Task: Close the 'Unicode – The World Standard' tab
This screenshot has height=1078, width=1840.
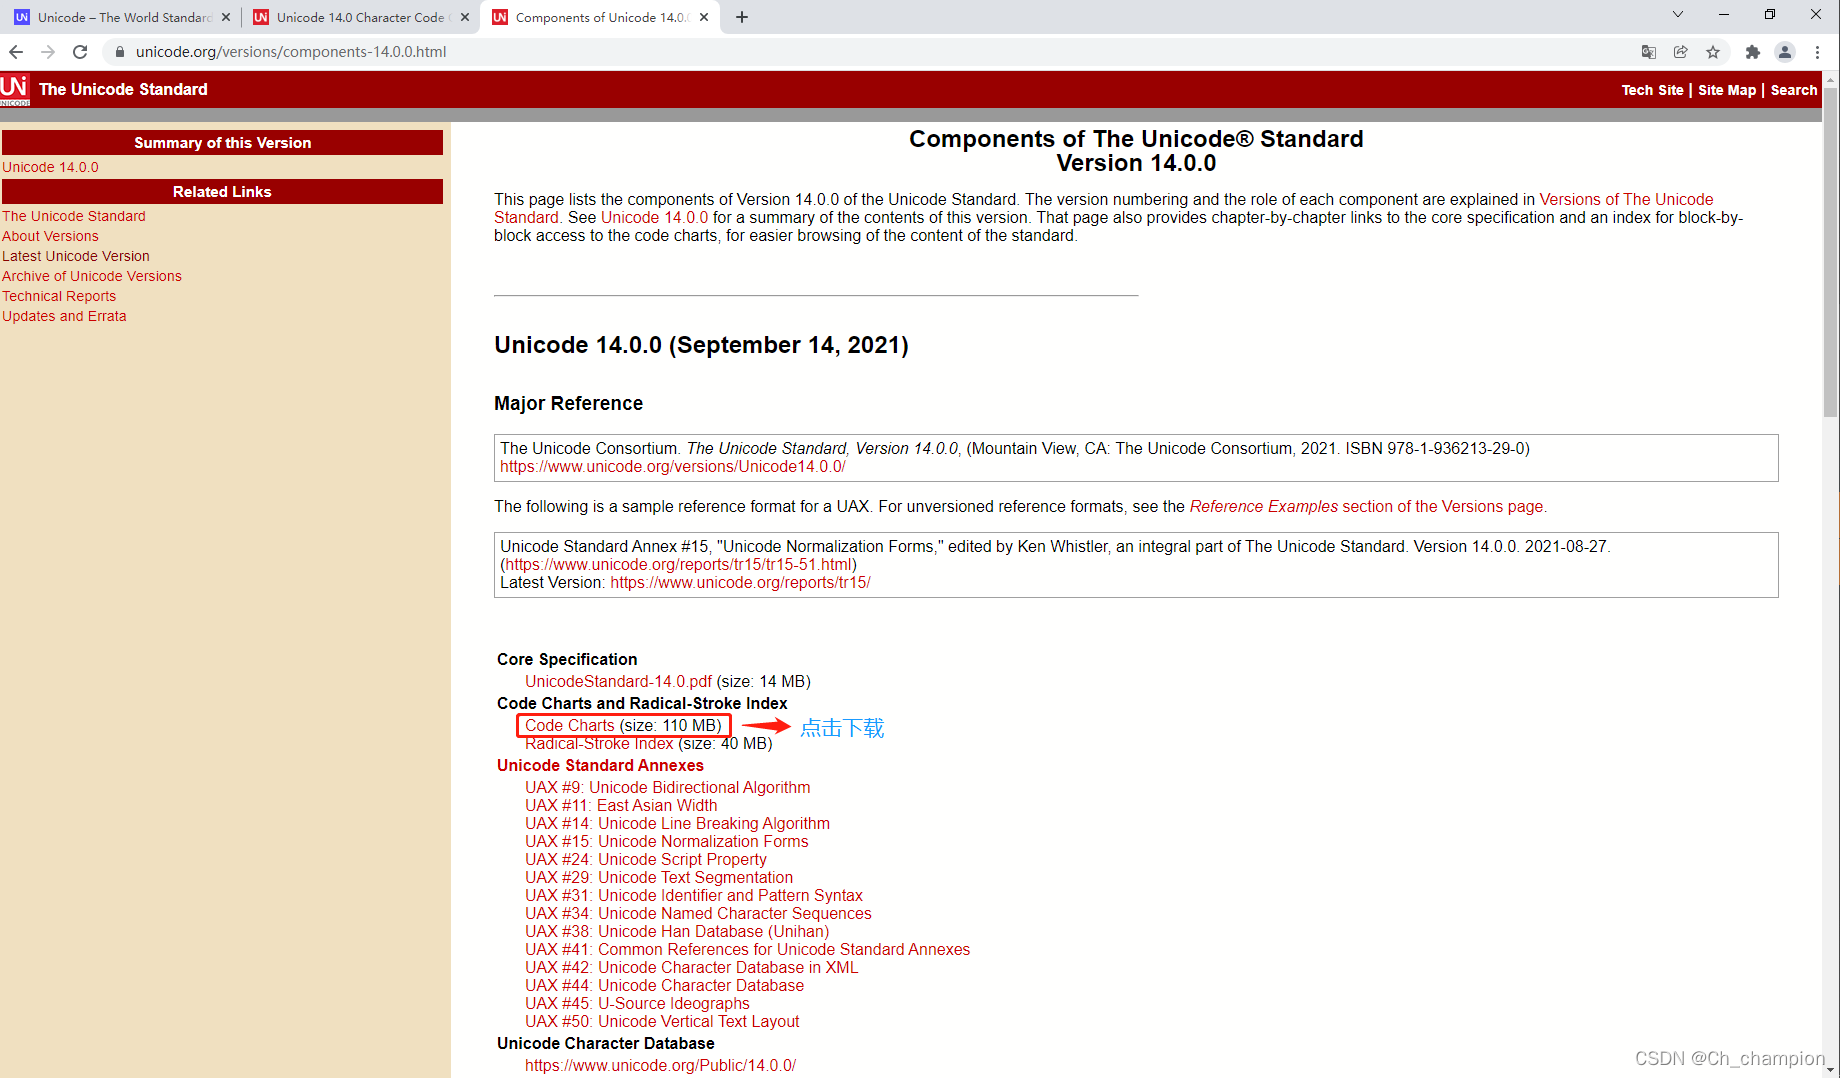Action: tap(226, 17)
